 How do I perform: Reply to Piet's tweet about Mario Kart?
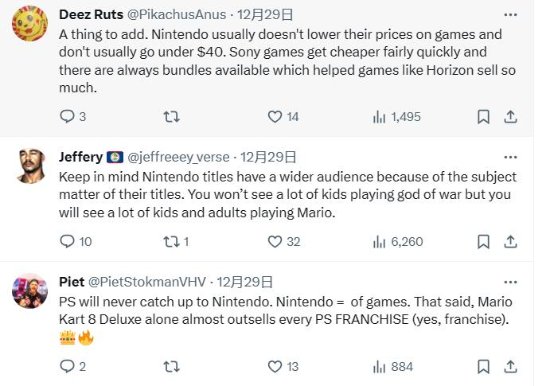coord(73,366)
